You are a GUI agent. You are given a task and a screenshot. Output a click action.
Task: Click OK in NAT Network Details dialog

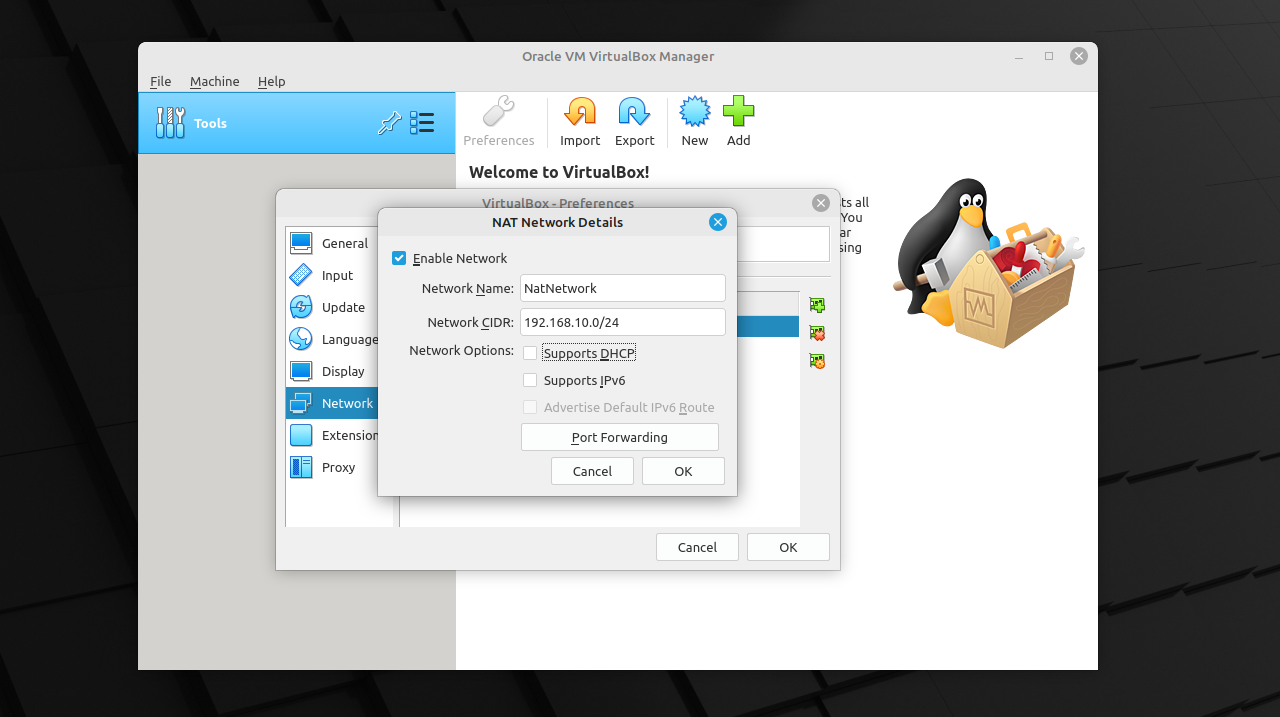click(x=683, y=471)
